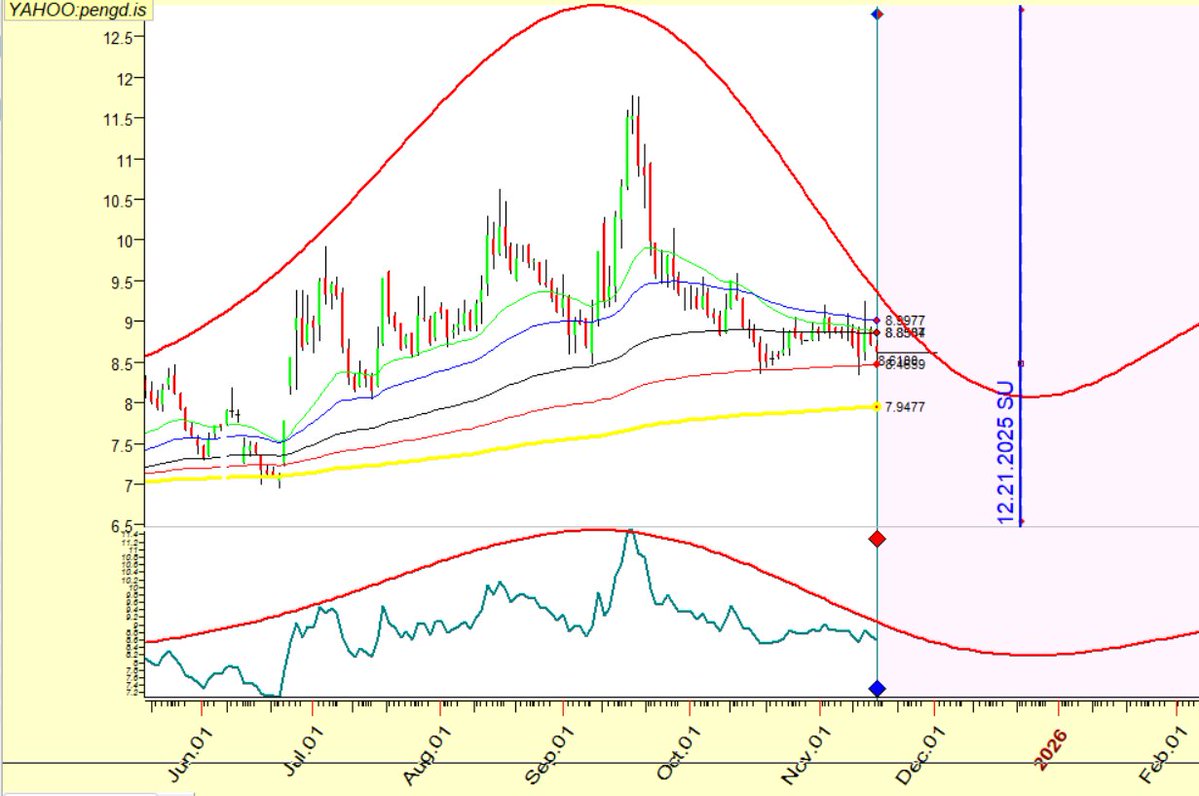Image resolution: width=1199 pixels, height=796 pixels.
Task: Select the blue moving average endpoint diamond at 8.9977
Action: [876, 320]
